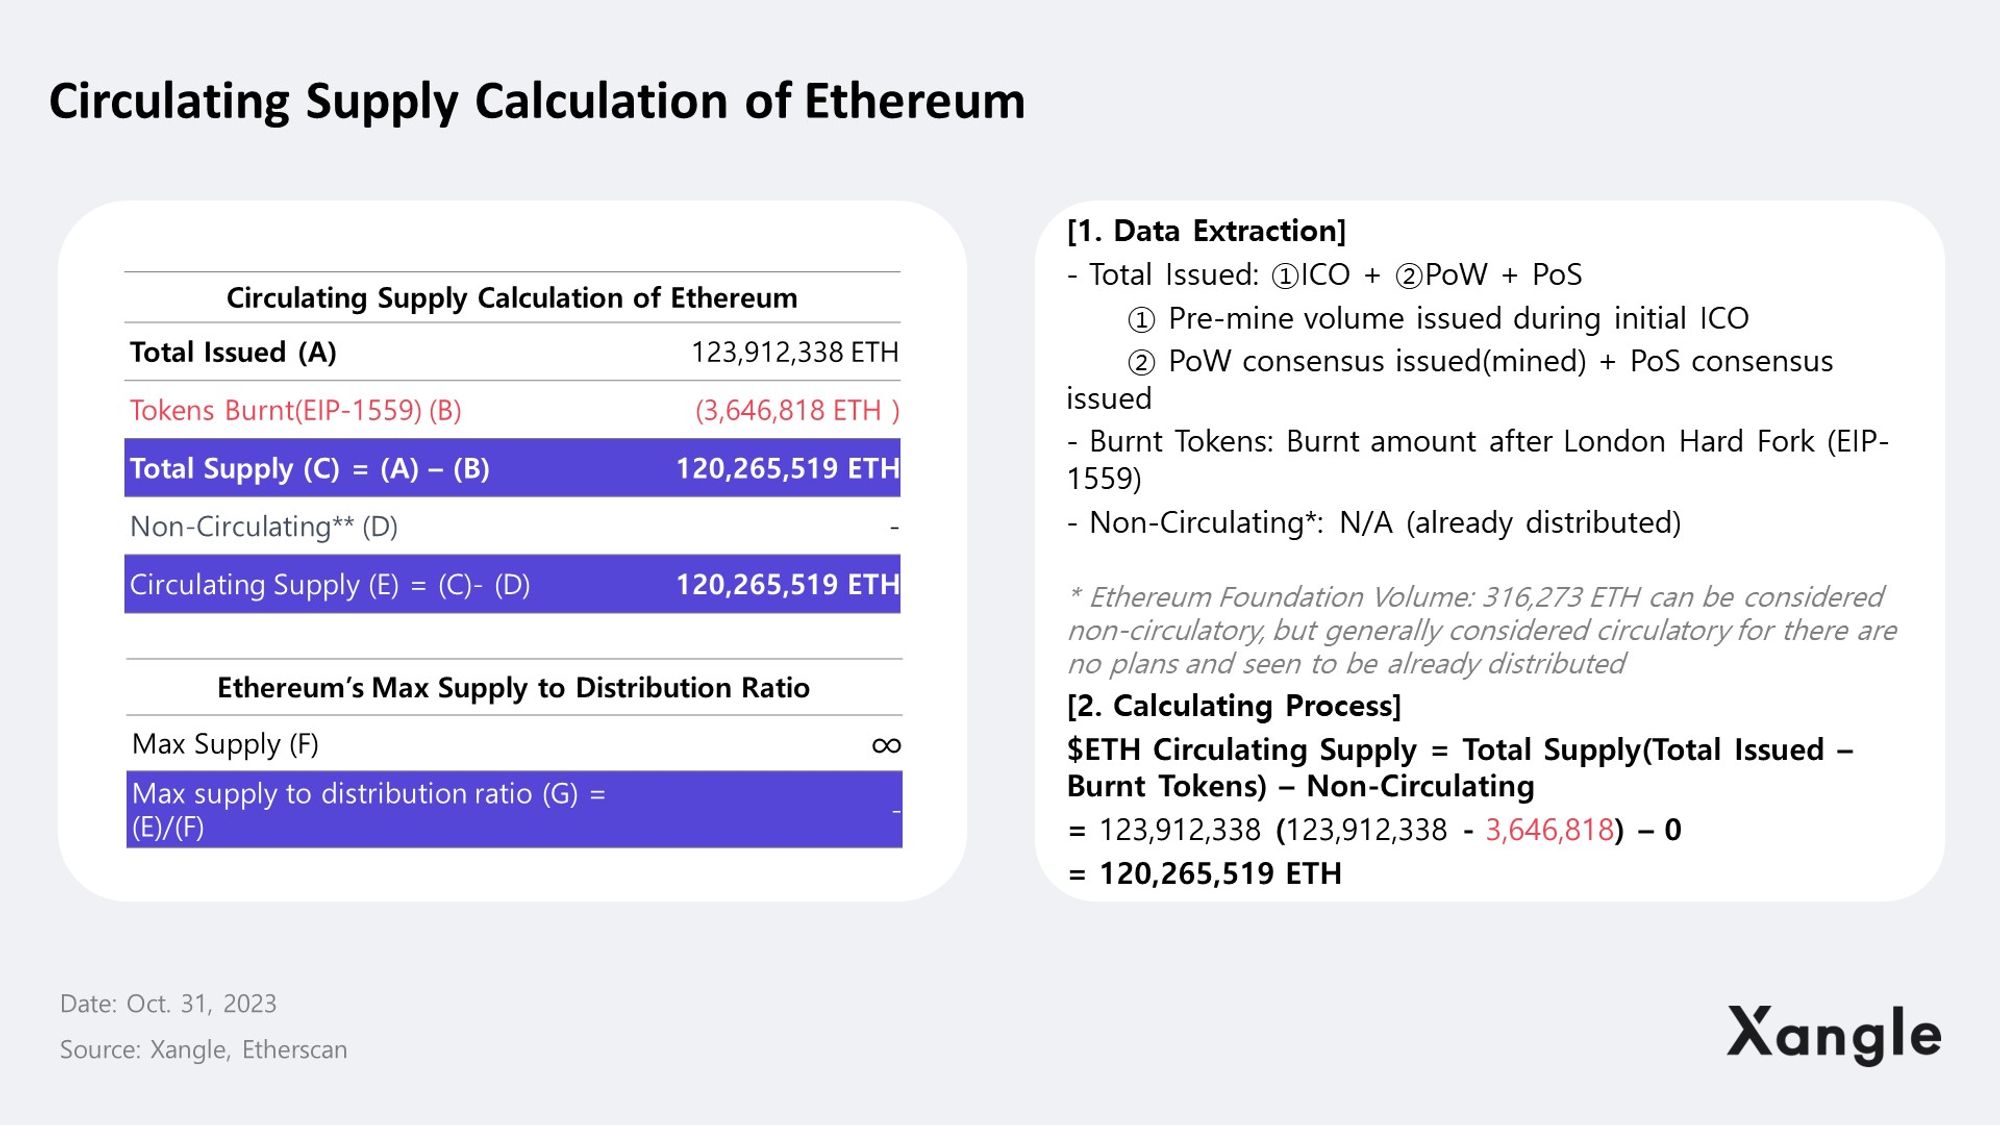Click the red (3,646,818 ETH) value
This screenshot has width=2000, height=1125.
pyautogui.click(x=797, y=410)
